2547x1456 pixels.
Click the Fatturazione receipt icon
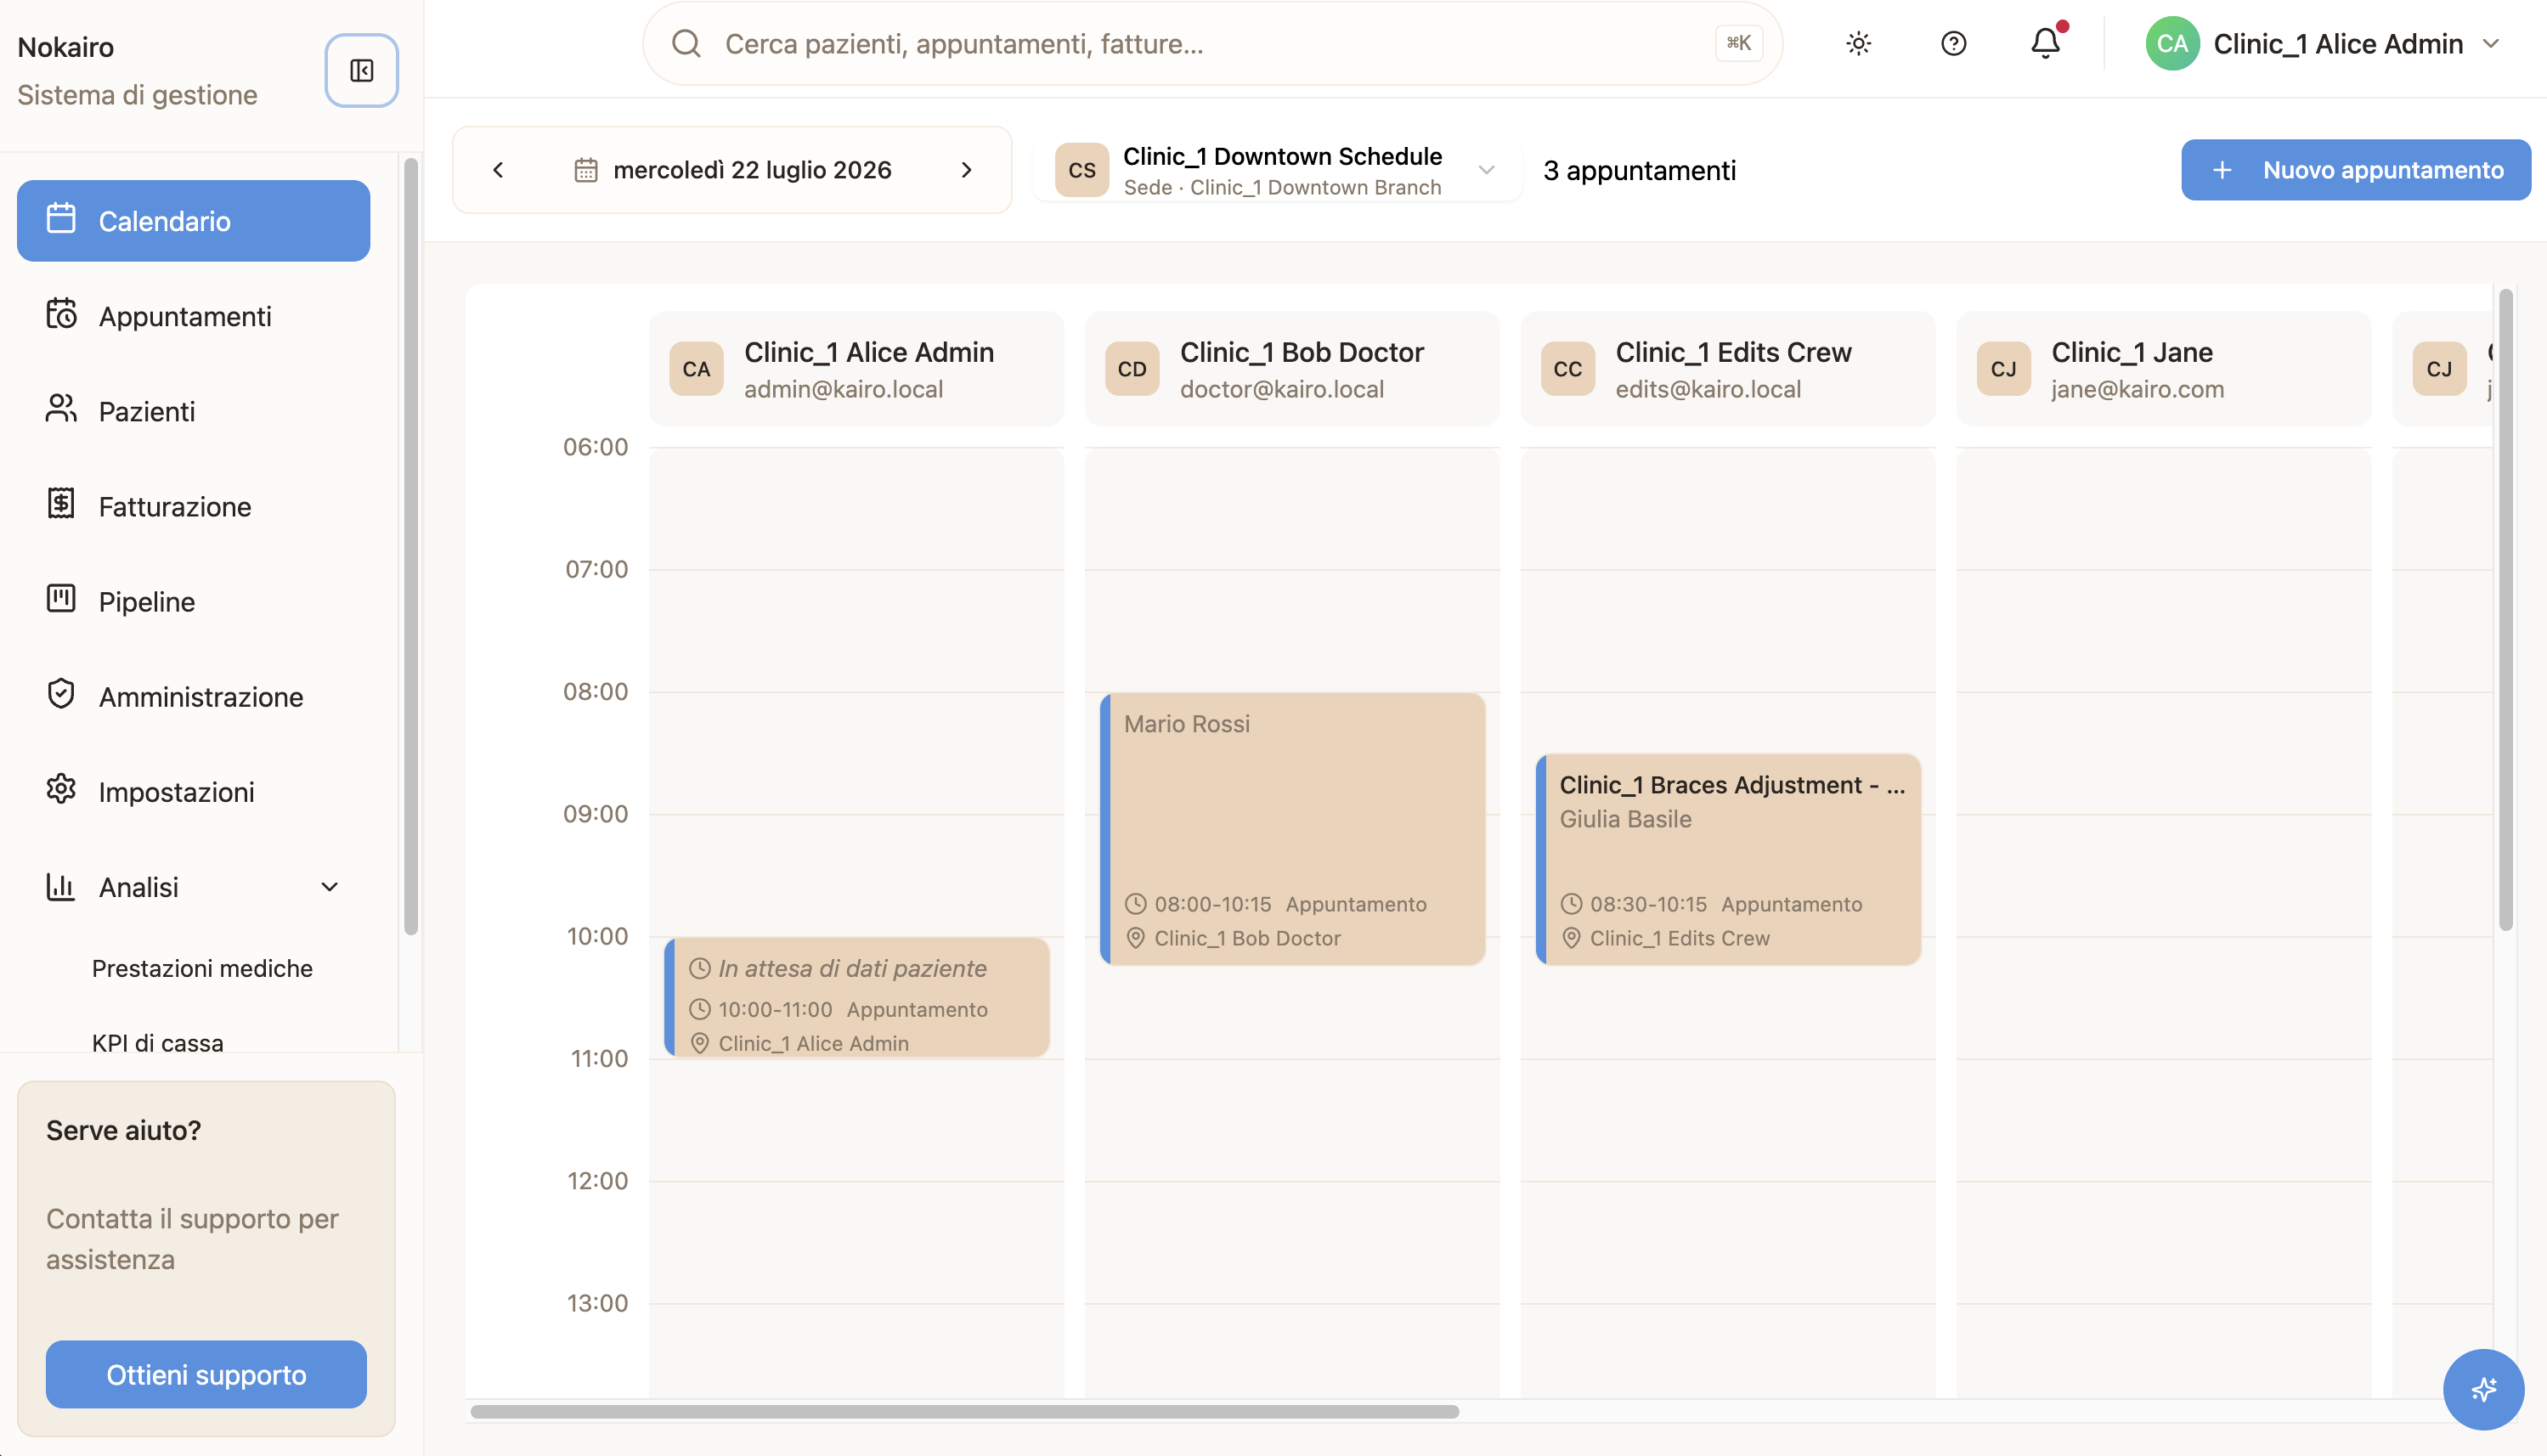point(61,504)
